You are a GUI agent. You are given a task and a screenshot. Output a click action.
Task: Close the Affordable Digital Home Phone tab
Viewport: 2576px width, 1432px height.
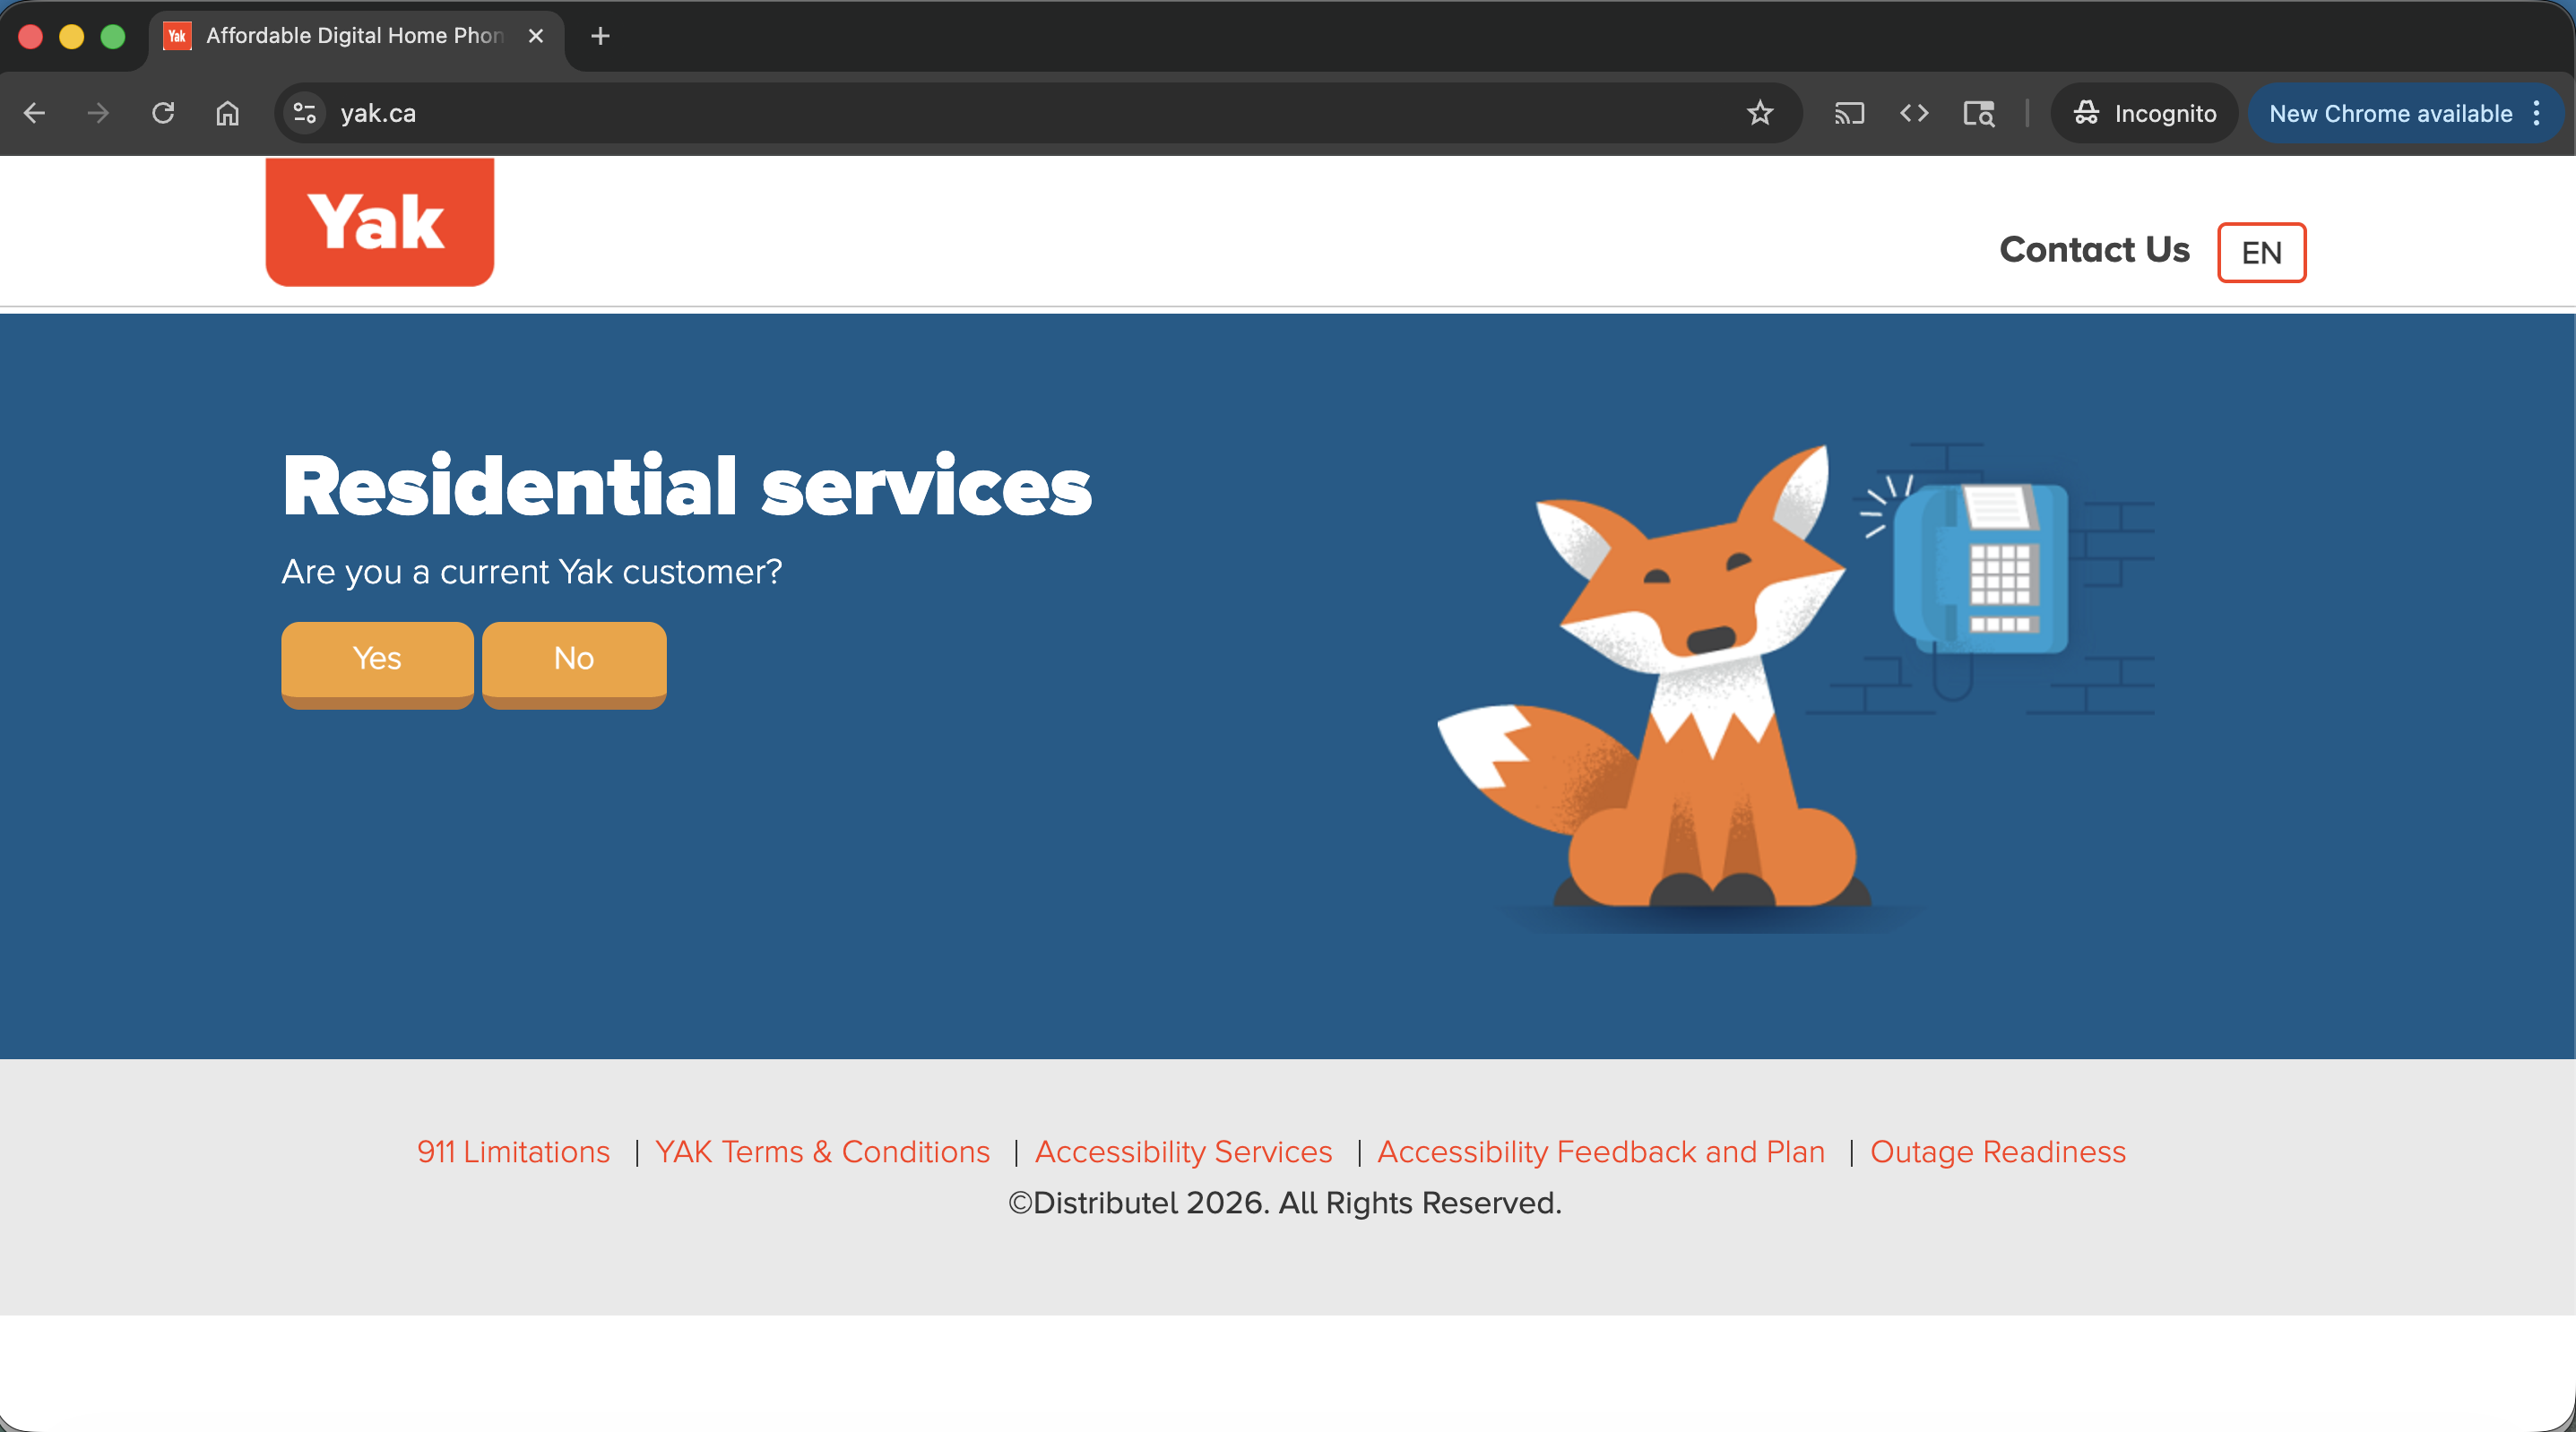coord(536,36)
